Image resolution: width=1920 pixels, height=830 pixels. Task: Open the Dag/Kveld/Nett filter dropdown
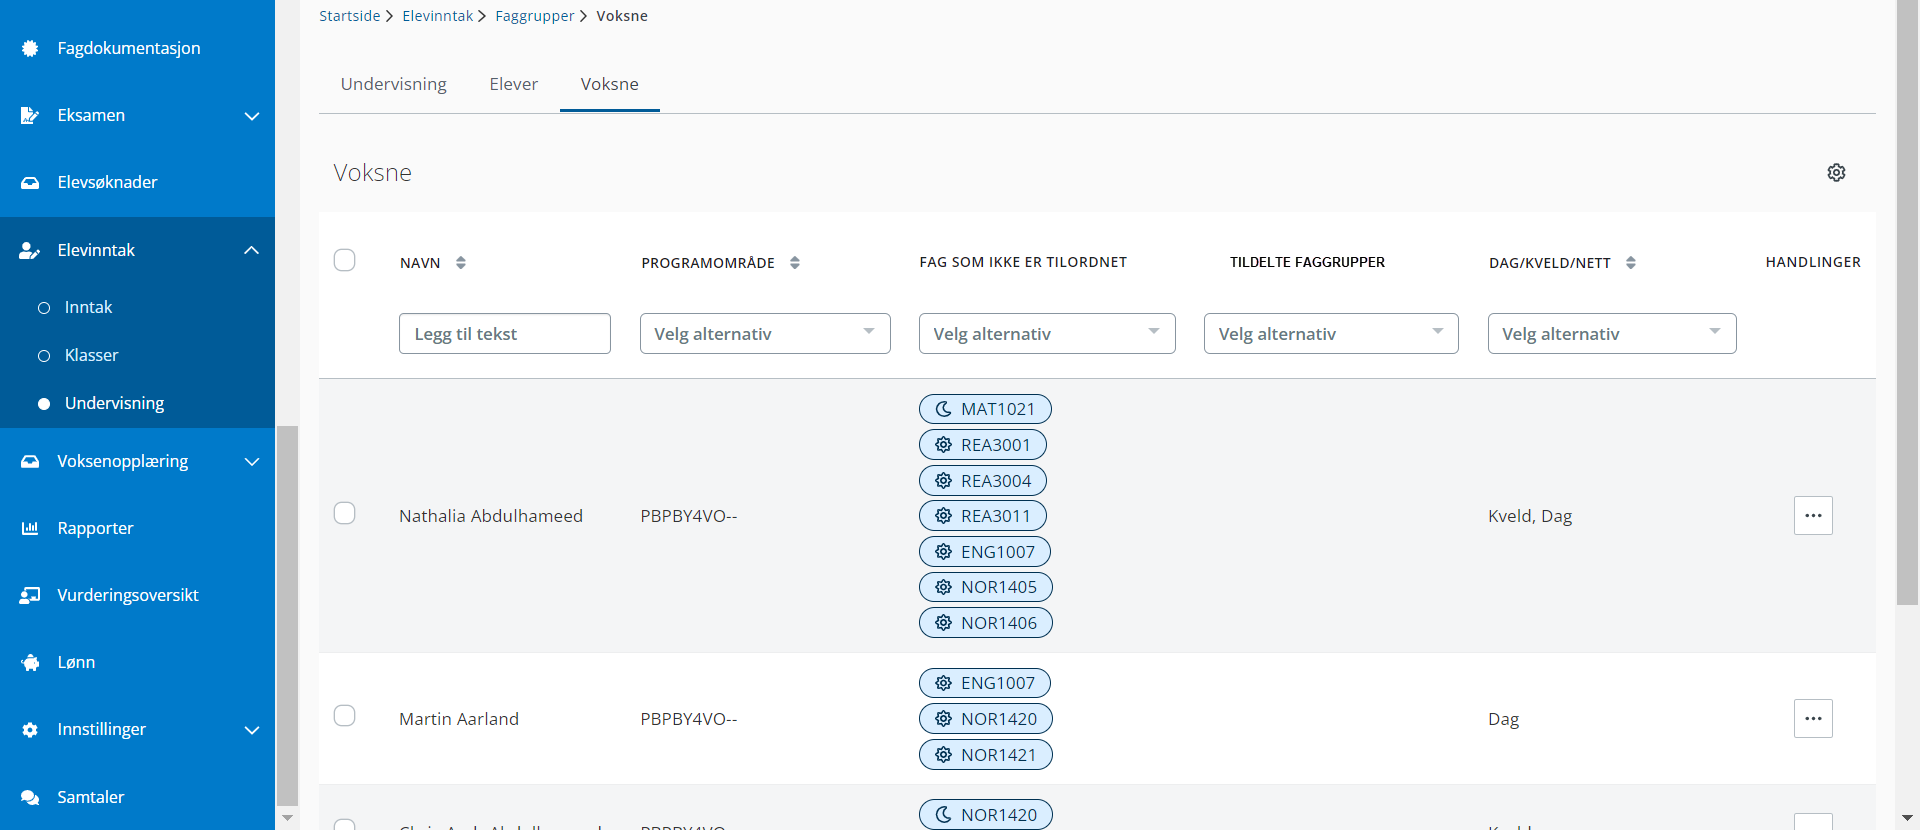(x=1612, y=333)
